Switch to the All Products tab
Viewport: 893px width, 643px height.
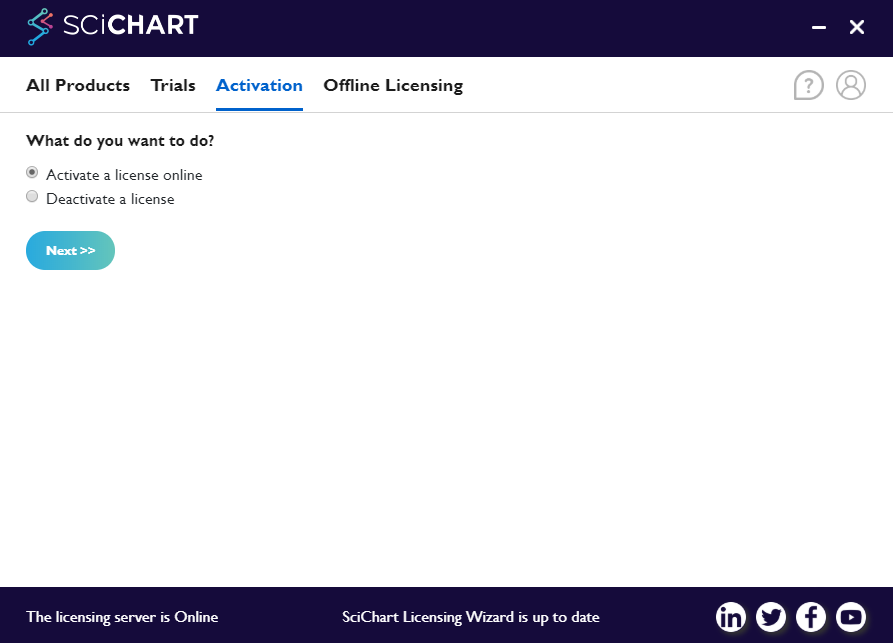(77, 85)
